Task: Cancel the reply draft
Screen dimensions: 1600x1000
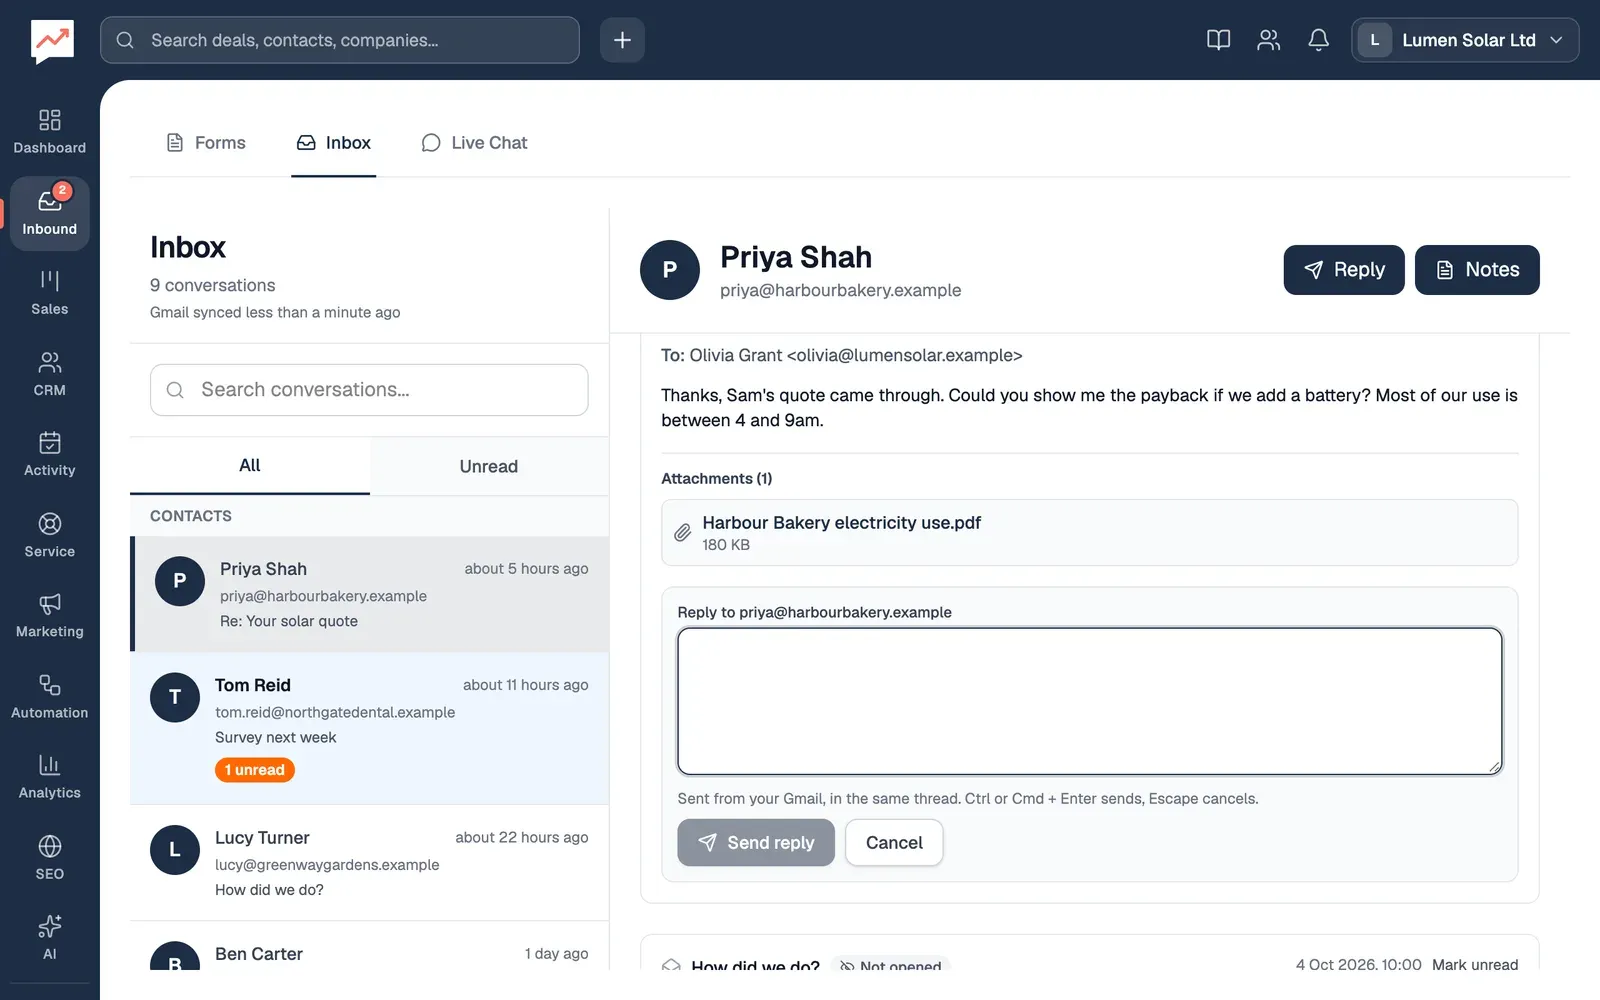Action: click(894, 843)
